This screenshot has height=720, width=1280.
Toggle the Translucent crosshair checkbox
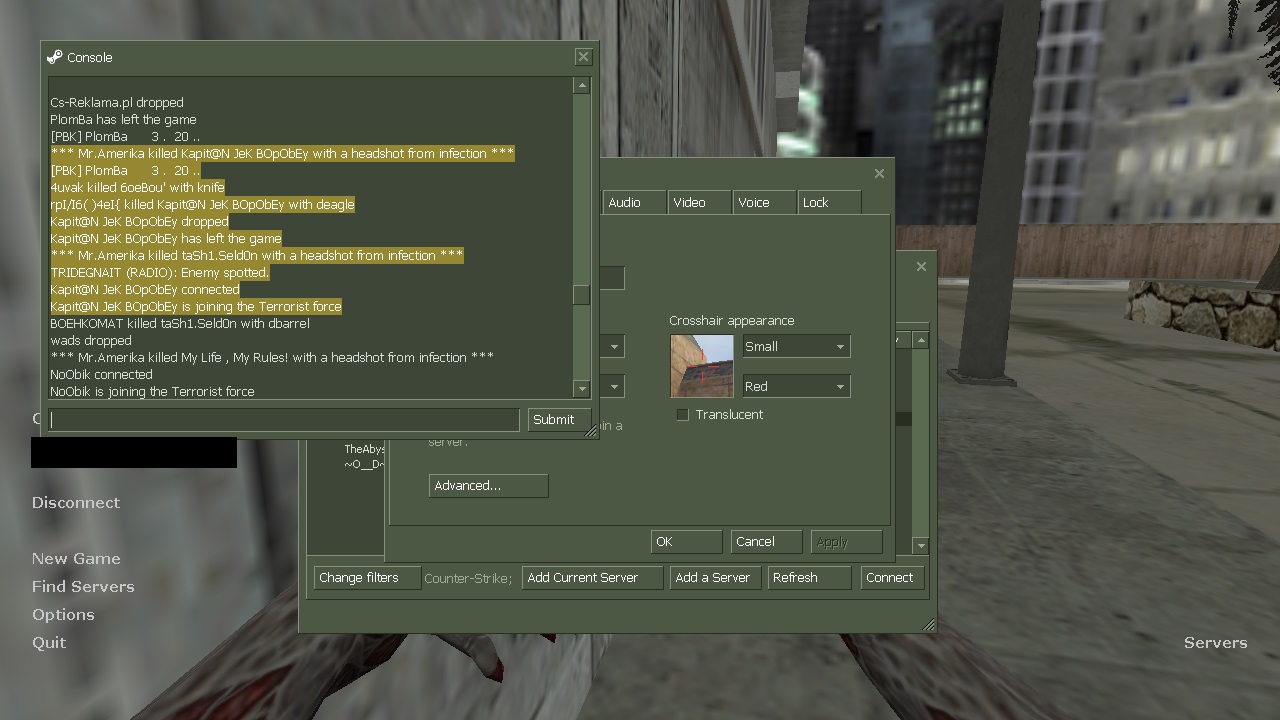point(683,414)
